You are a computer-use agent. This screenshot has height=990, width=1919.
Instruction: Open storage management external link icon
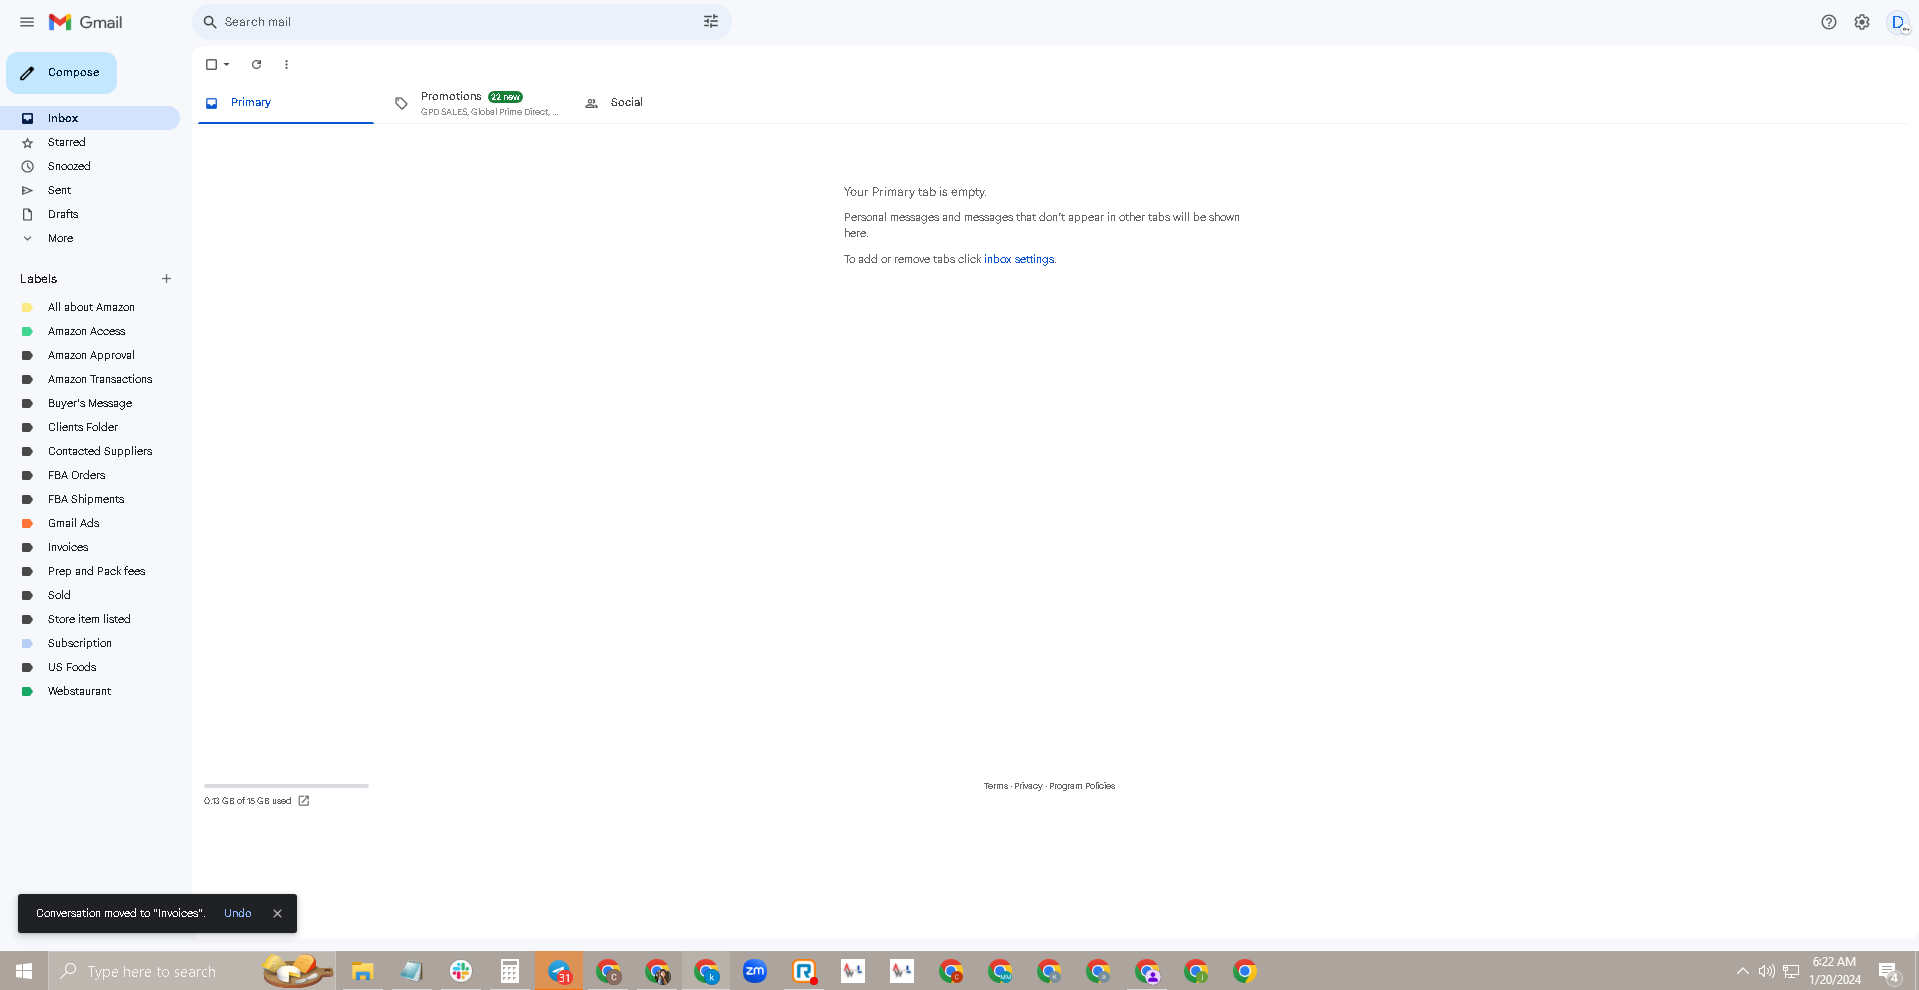coord(304,801)
